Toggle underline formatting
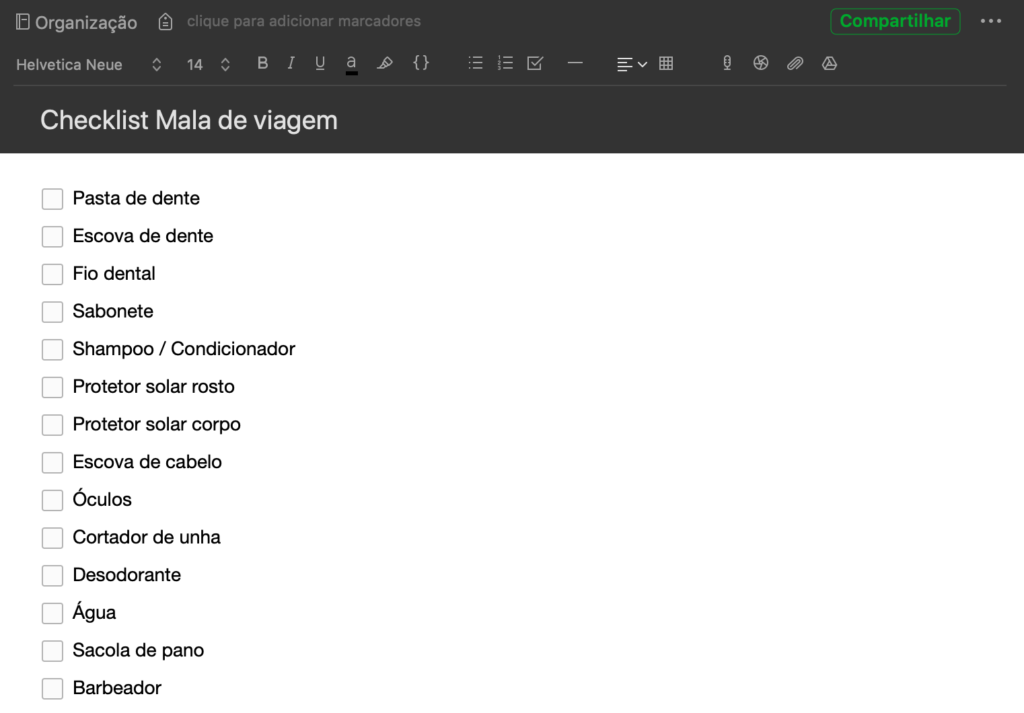This screenshot has height=713, width=1024. (320, 63)
